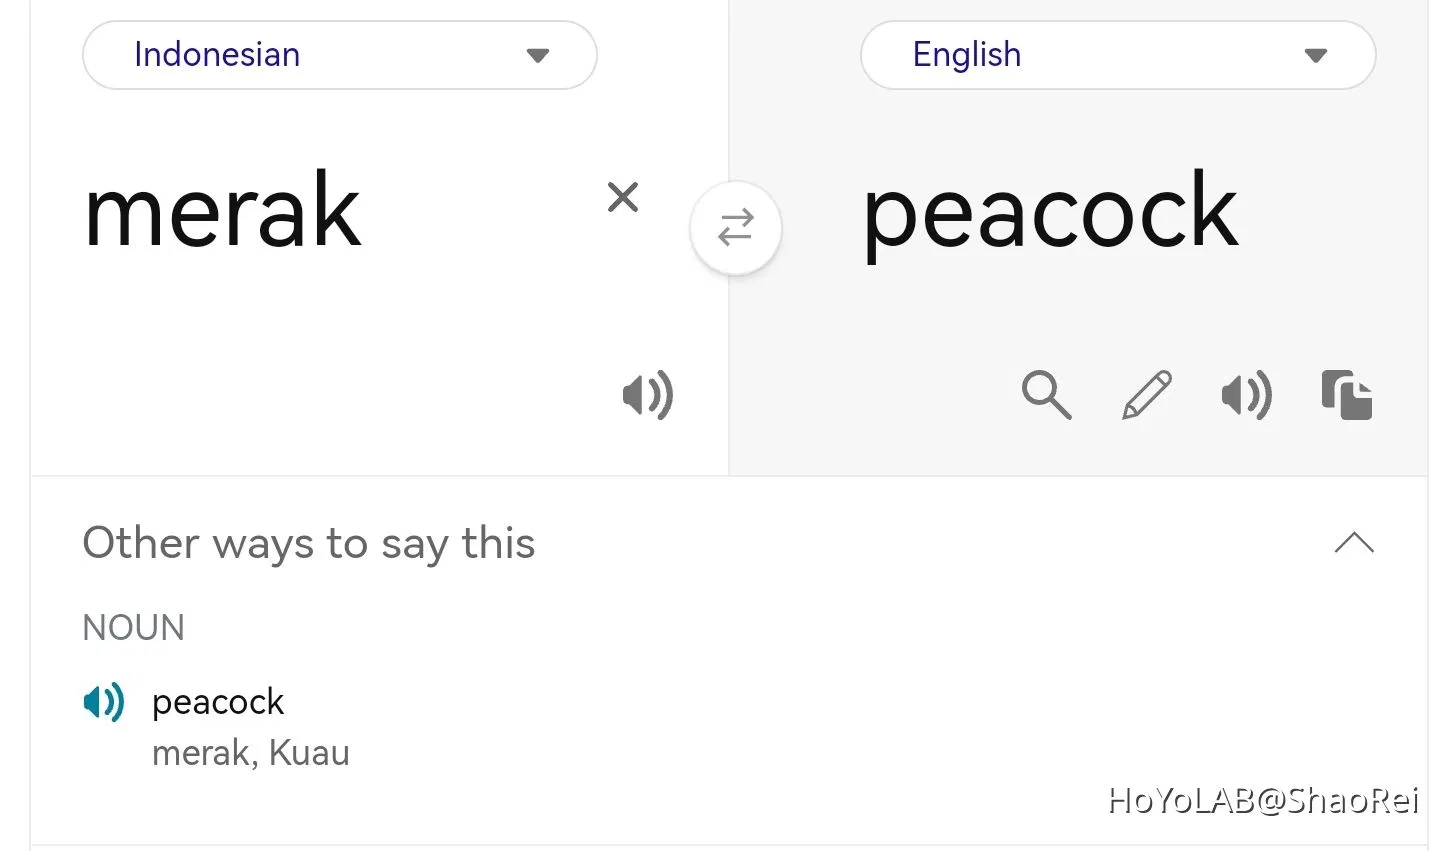The width and height of the screenshot is (1453, 851).
Task: Click the Other ways to say this heading
Action: point(308,543)
